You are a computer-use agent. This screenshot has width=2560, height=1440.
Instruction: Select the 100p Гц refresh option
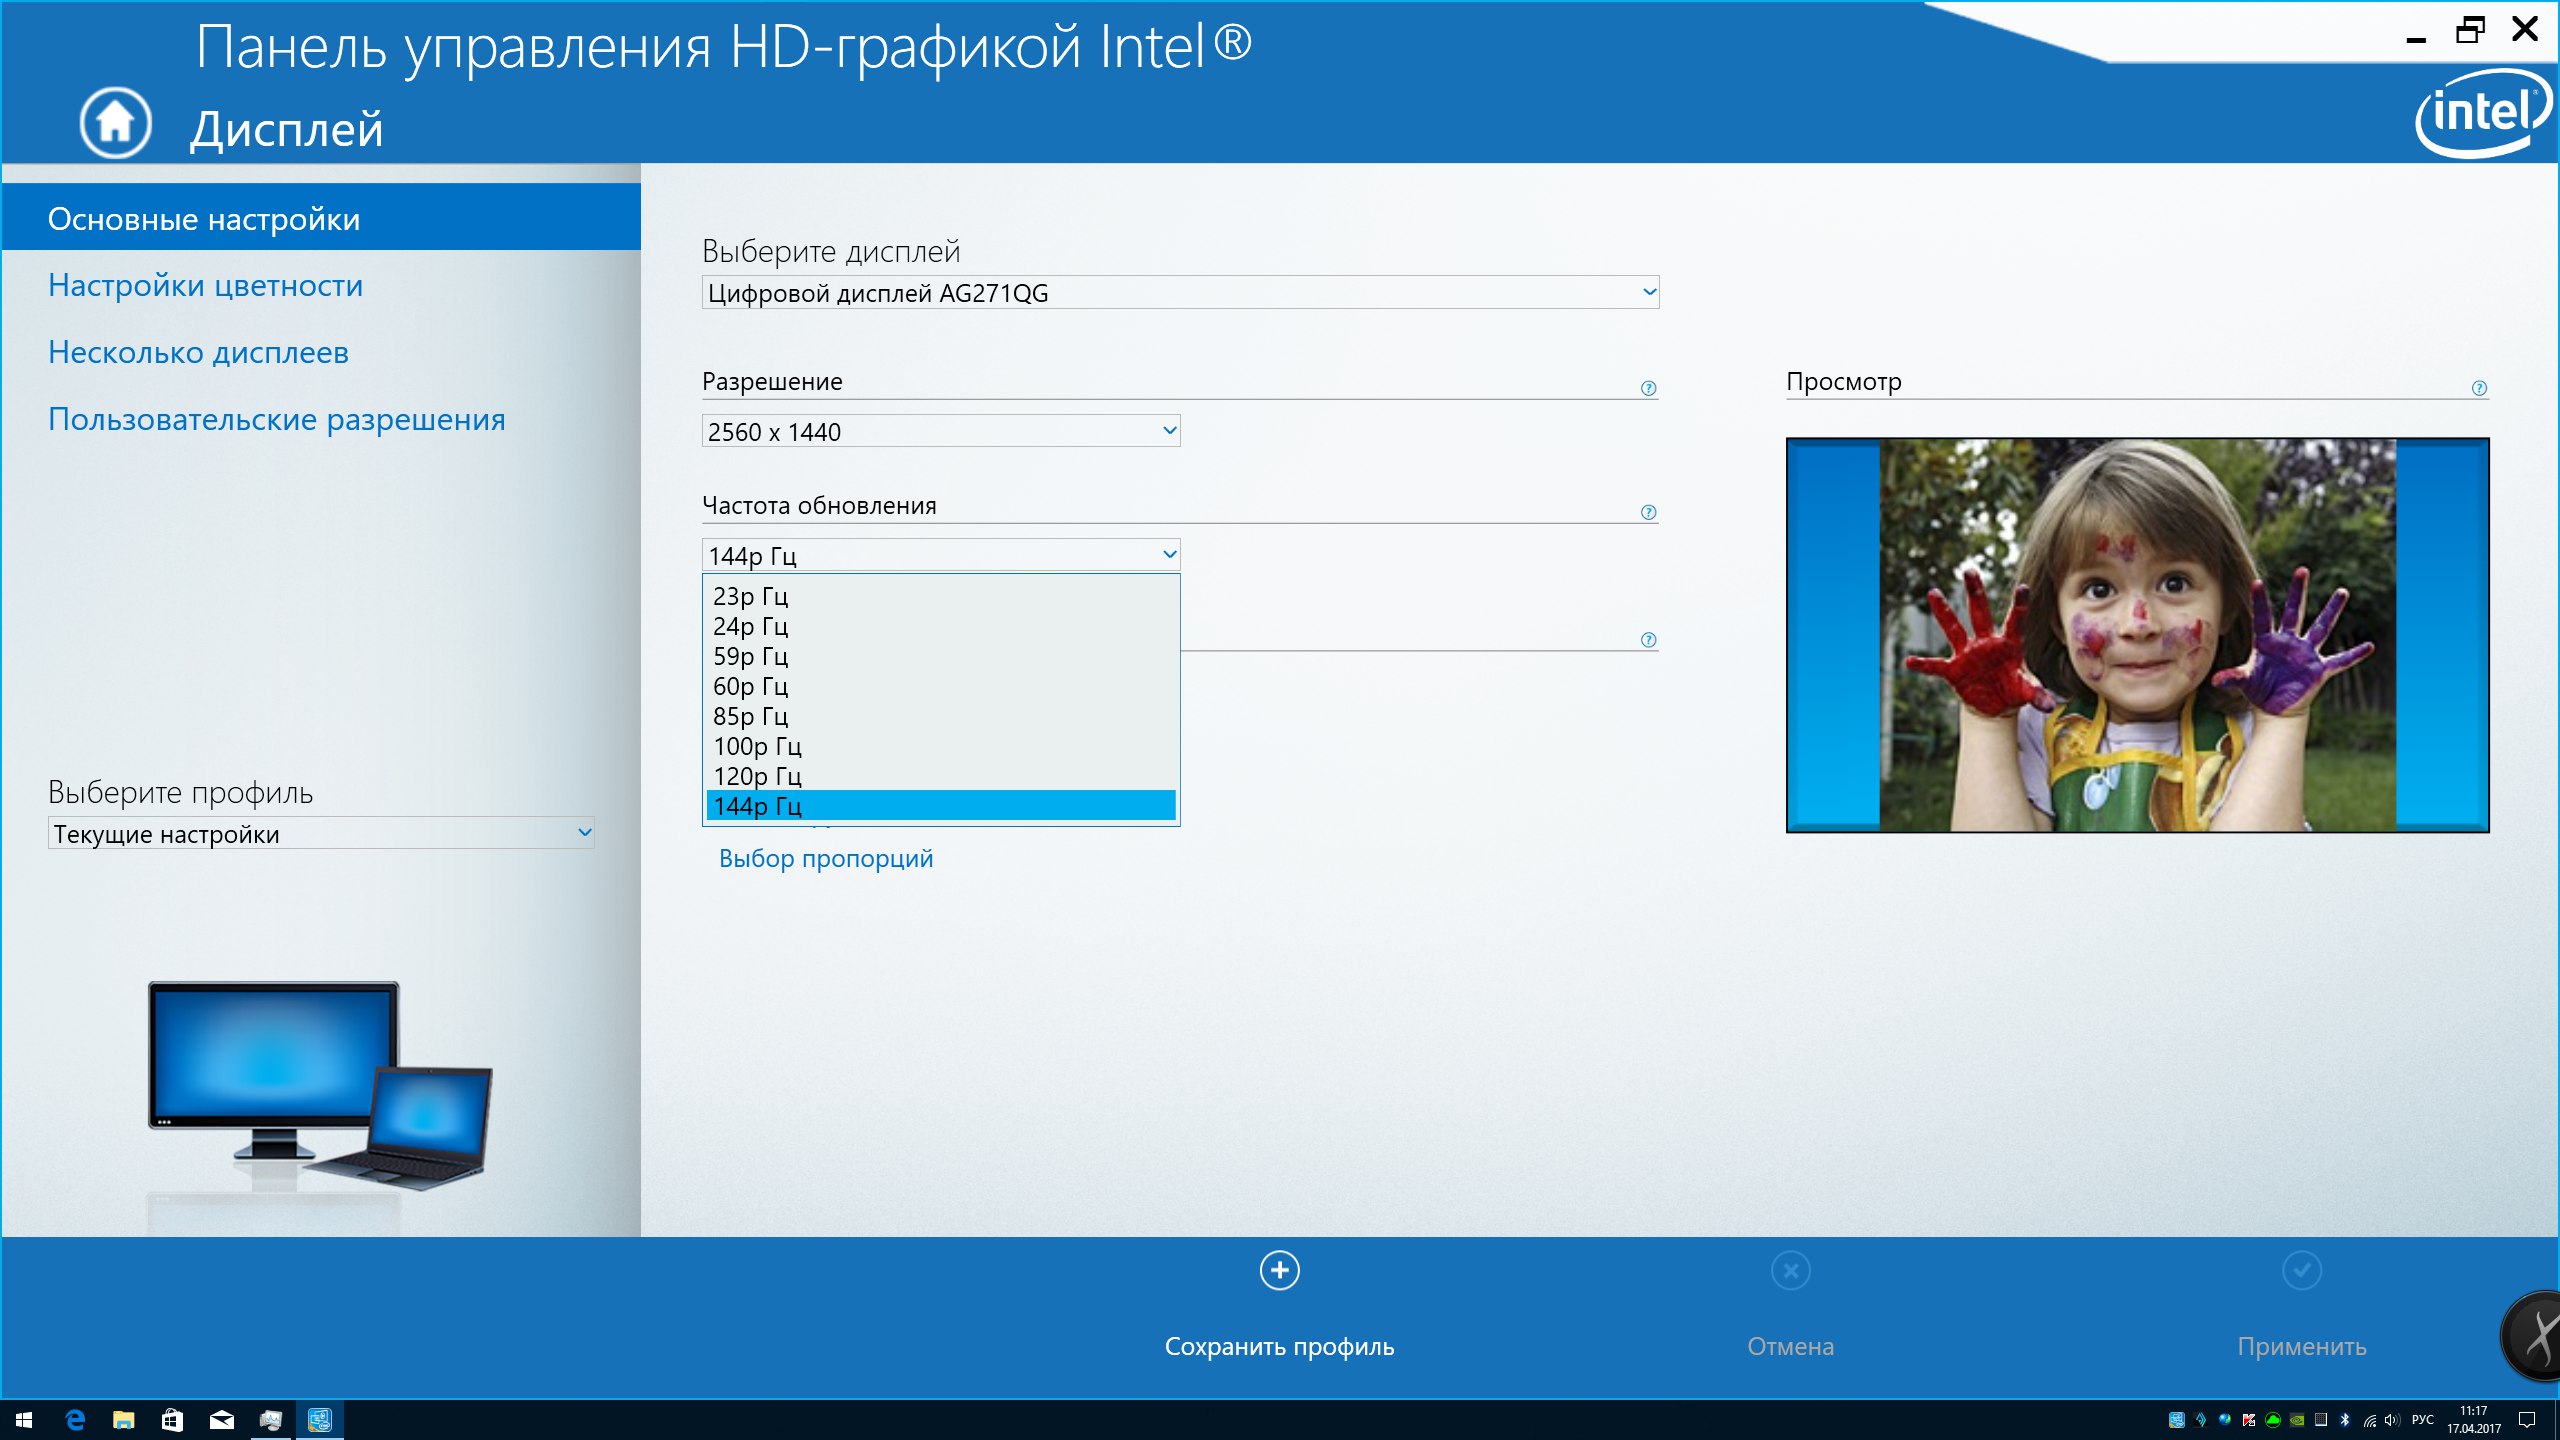757,746
